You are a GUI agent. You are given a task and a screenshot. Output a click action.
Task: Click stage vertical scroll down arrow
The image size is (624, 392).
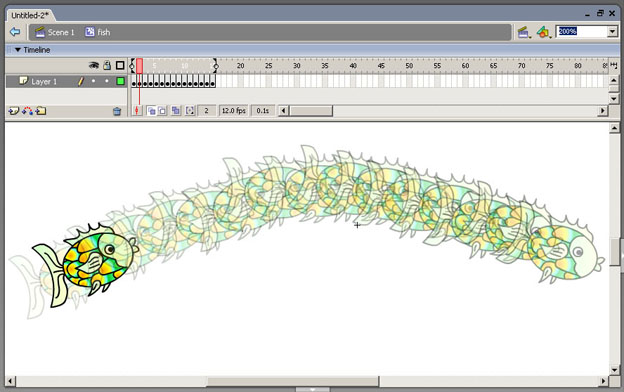coord(614,370)
